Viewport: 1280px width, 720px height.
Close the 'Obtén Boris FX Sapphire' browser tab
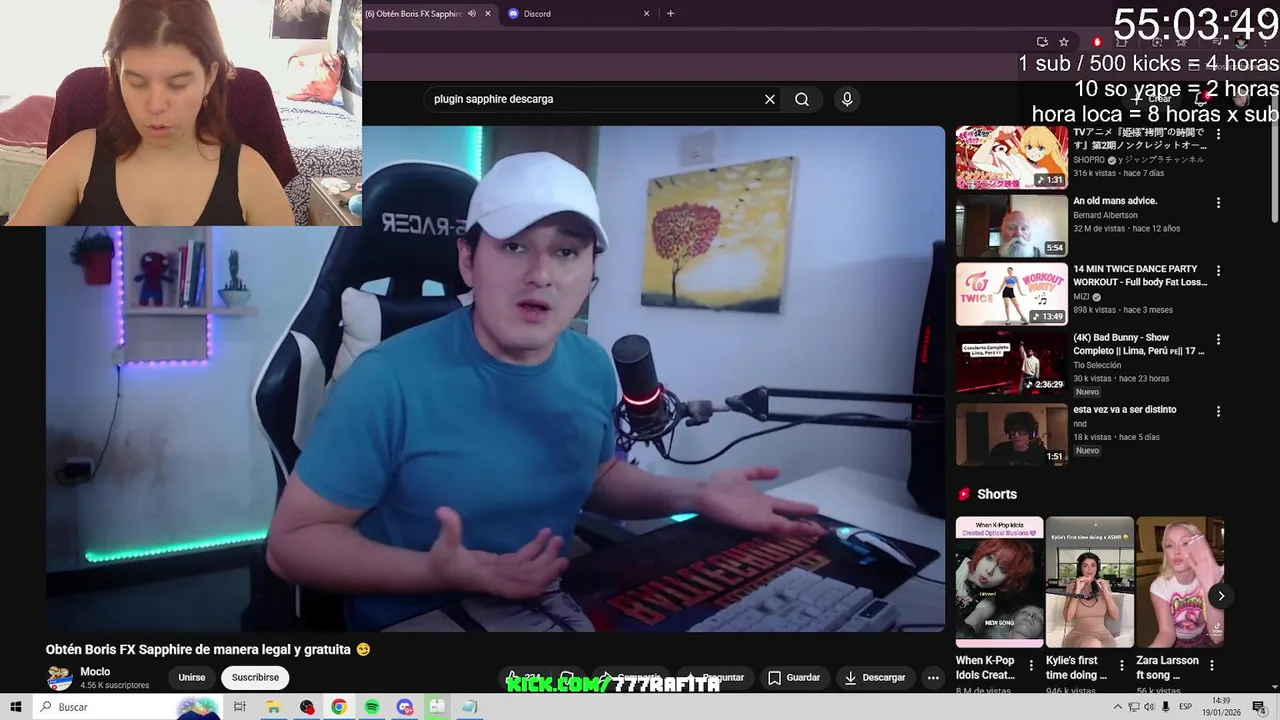pyautogui.click(x=488, y=13)
